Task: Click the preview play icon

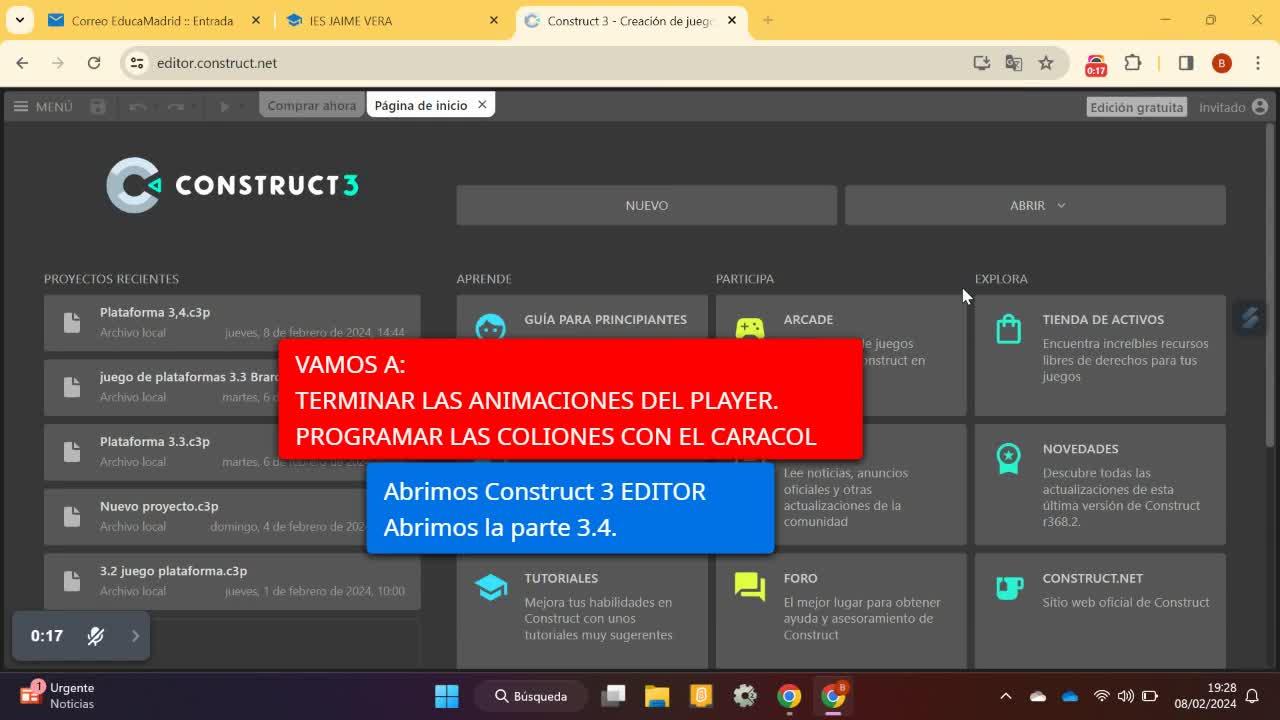Action: click(225, 106)
